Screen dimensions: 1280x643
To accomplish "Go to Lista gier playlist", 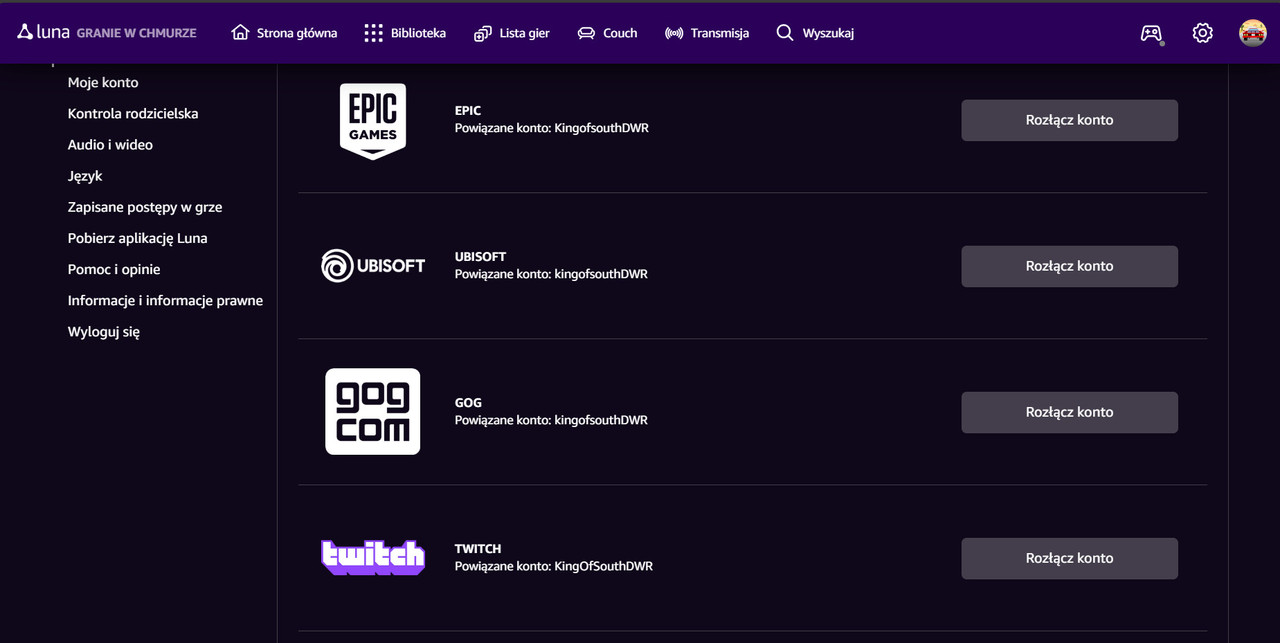I will click(x=512, y=33).
